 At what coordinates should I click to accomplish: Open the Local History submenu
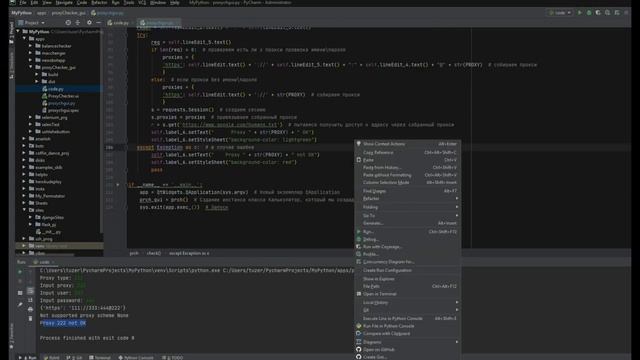(407, 302)
